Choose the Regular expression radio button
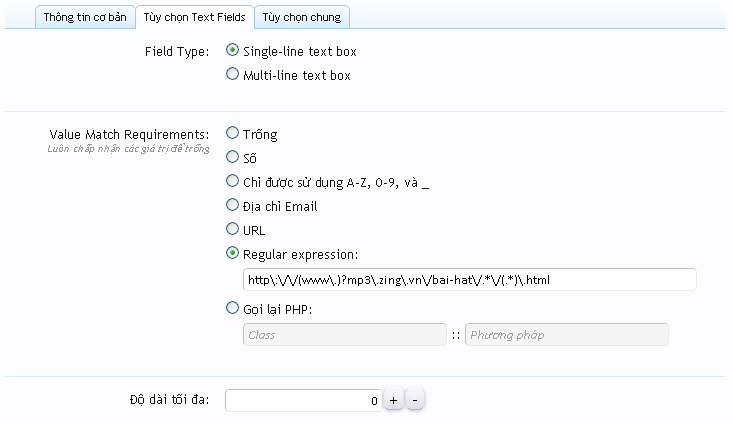The image size is (733, 424). pos(232,253)
